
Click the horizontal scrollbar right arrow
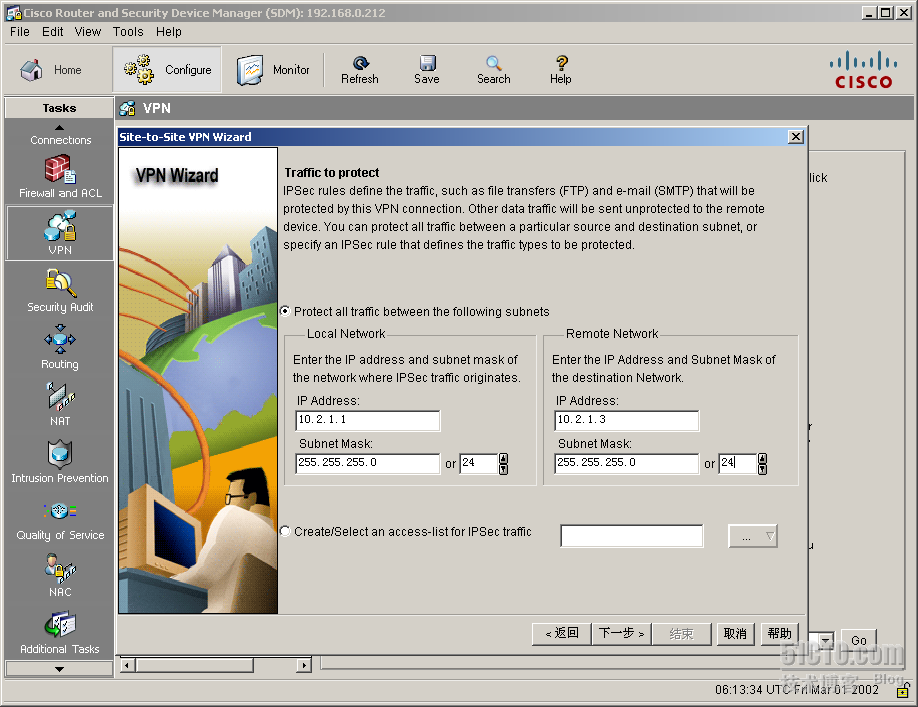pyautogui.click(x=303, y=665)
